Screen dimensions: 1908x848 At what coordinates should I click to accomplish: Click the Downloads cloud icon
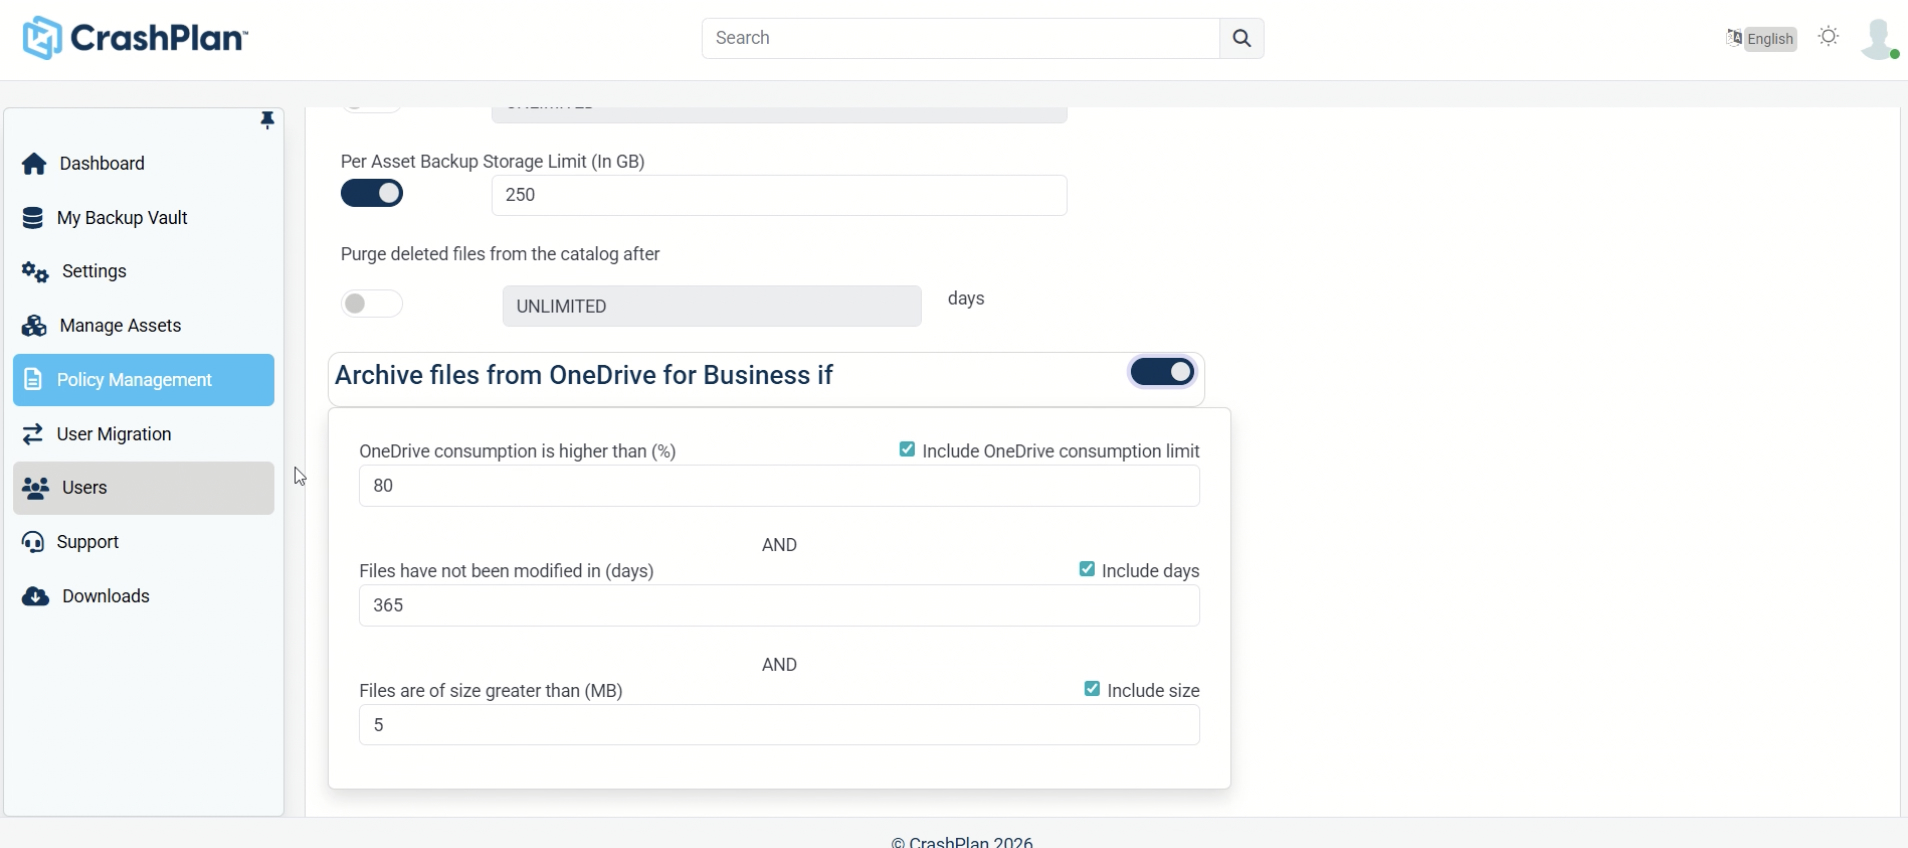tap(35, 597)
